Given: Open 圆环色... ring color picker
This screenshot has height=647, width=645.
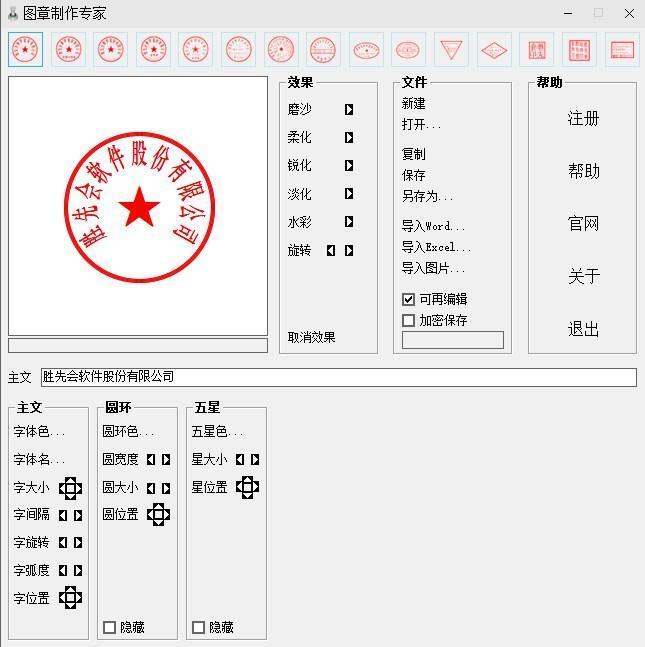Looking at the screenshot, I should point(128,432).
